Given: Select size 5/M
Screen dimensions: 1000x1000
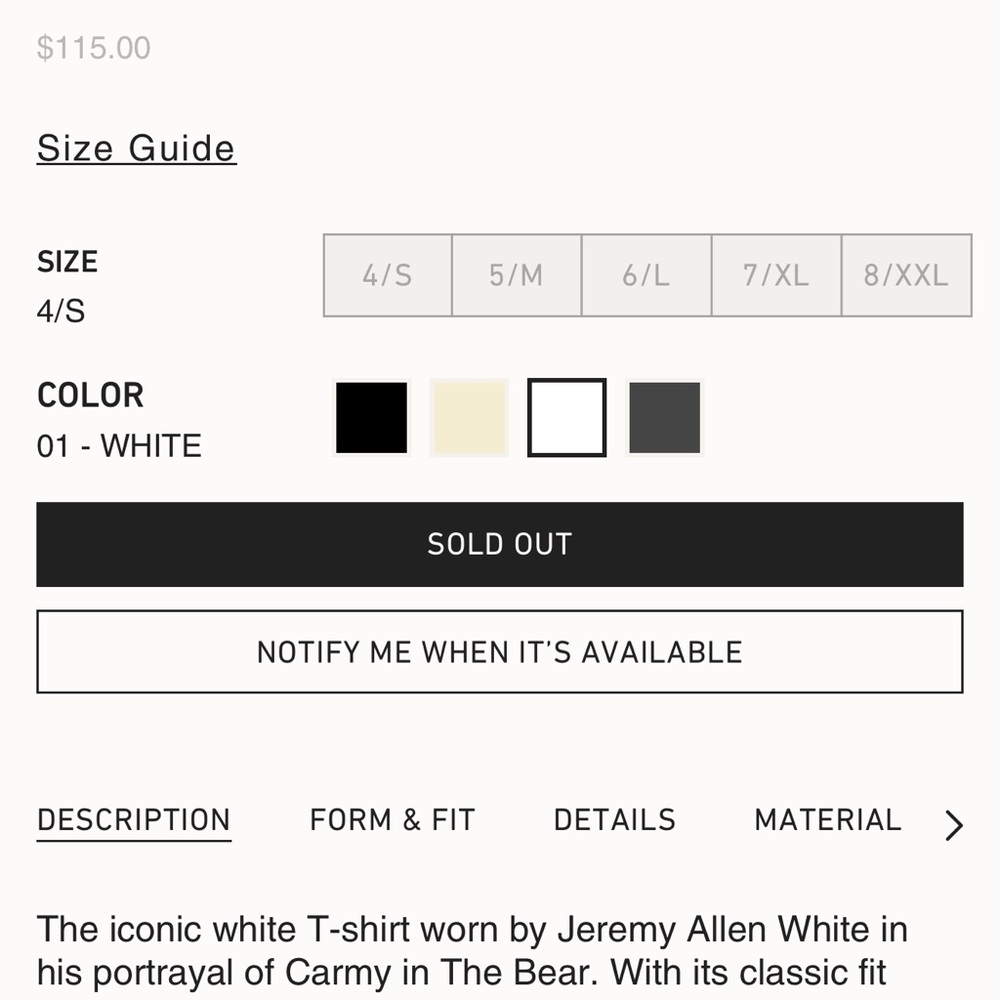Looking at the screenshot, I should 517,276.
